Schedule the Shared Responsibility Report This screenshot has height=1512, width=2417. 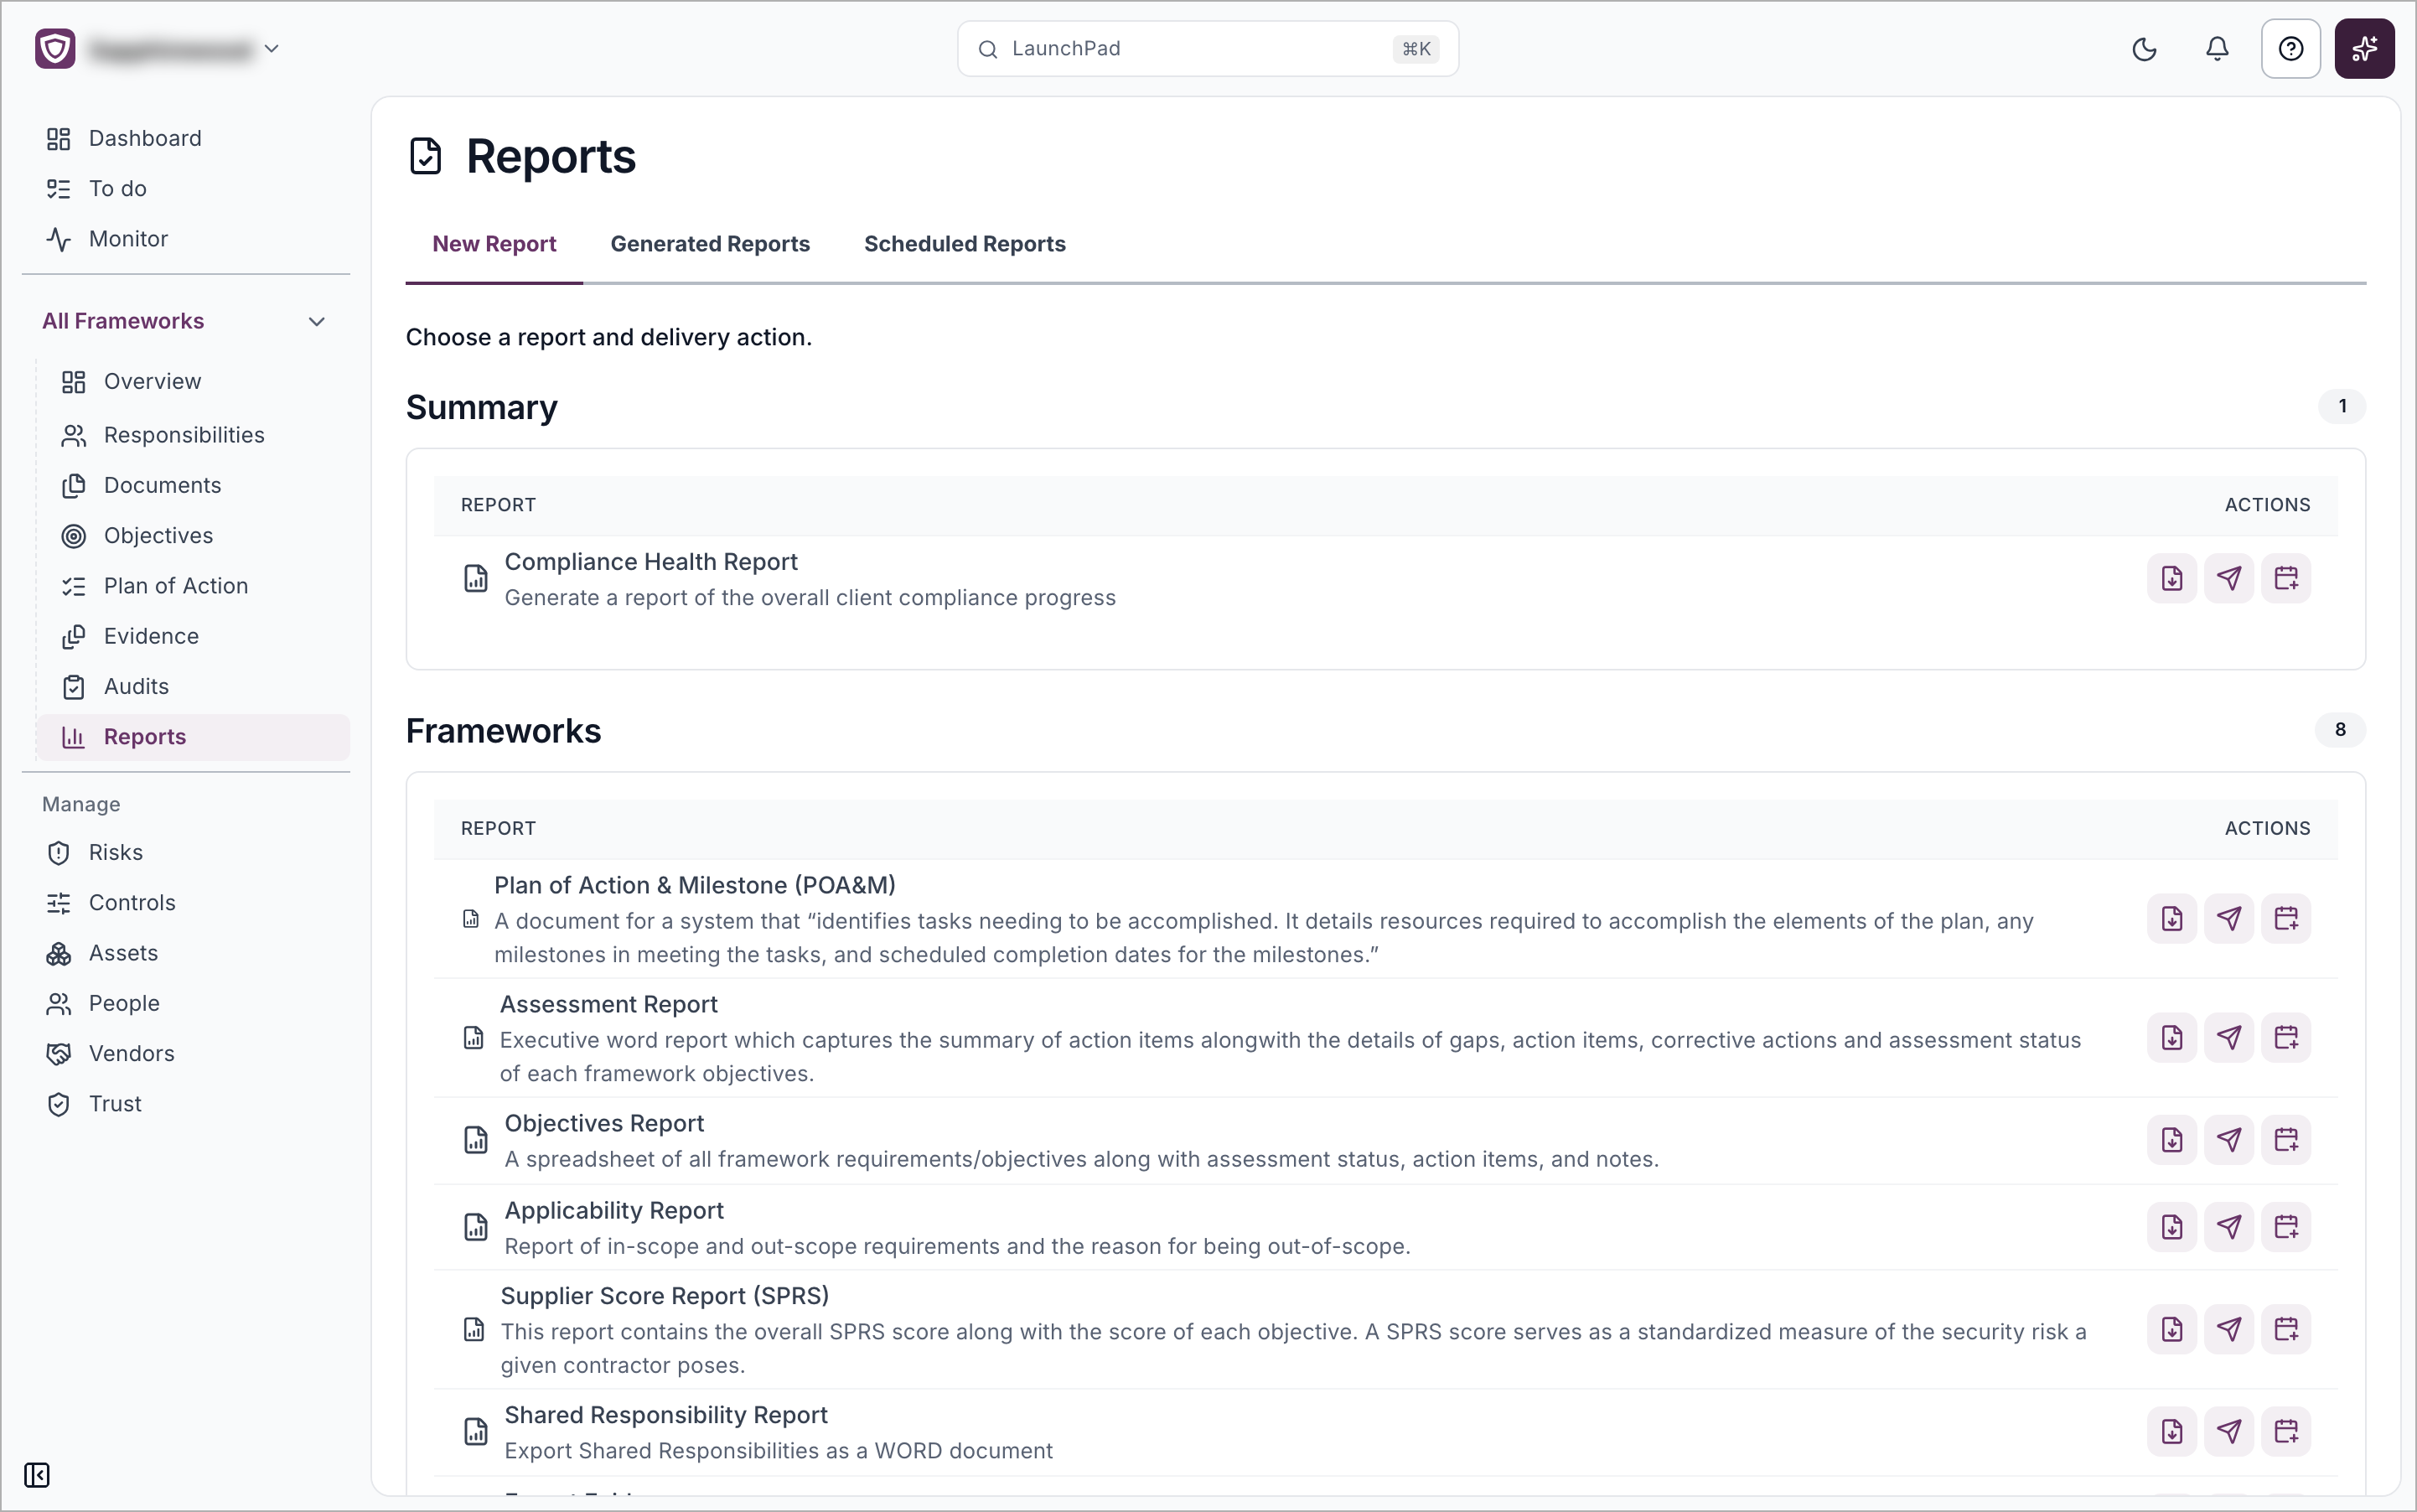[2286, 1432]
